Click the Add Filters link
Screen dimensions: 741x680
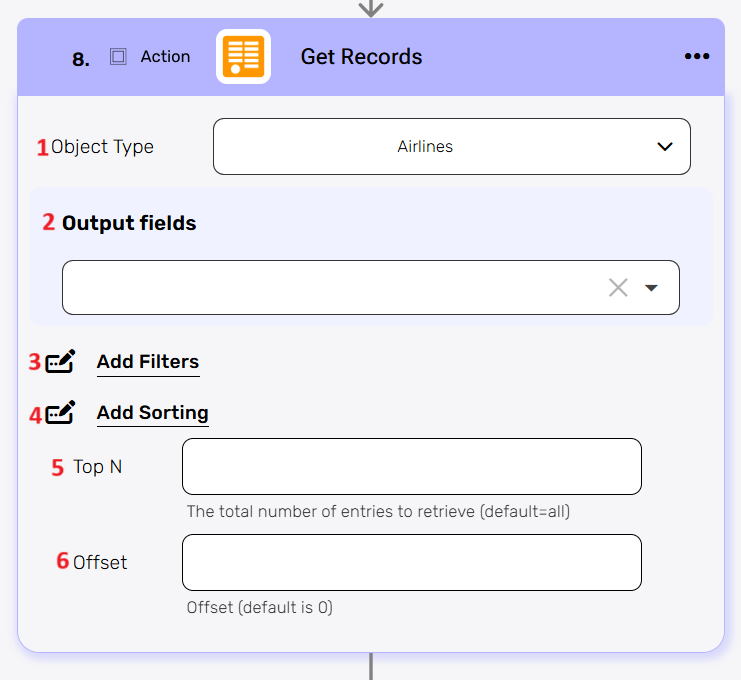coord(148,362)
